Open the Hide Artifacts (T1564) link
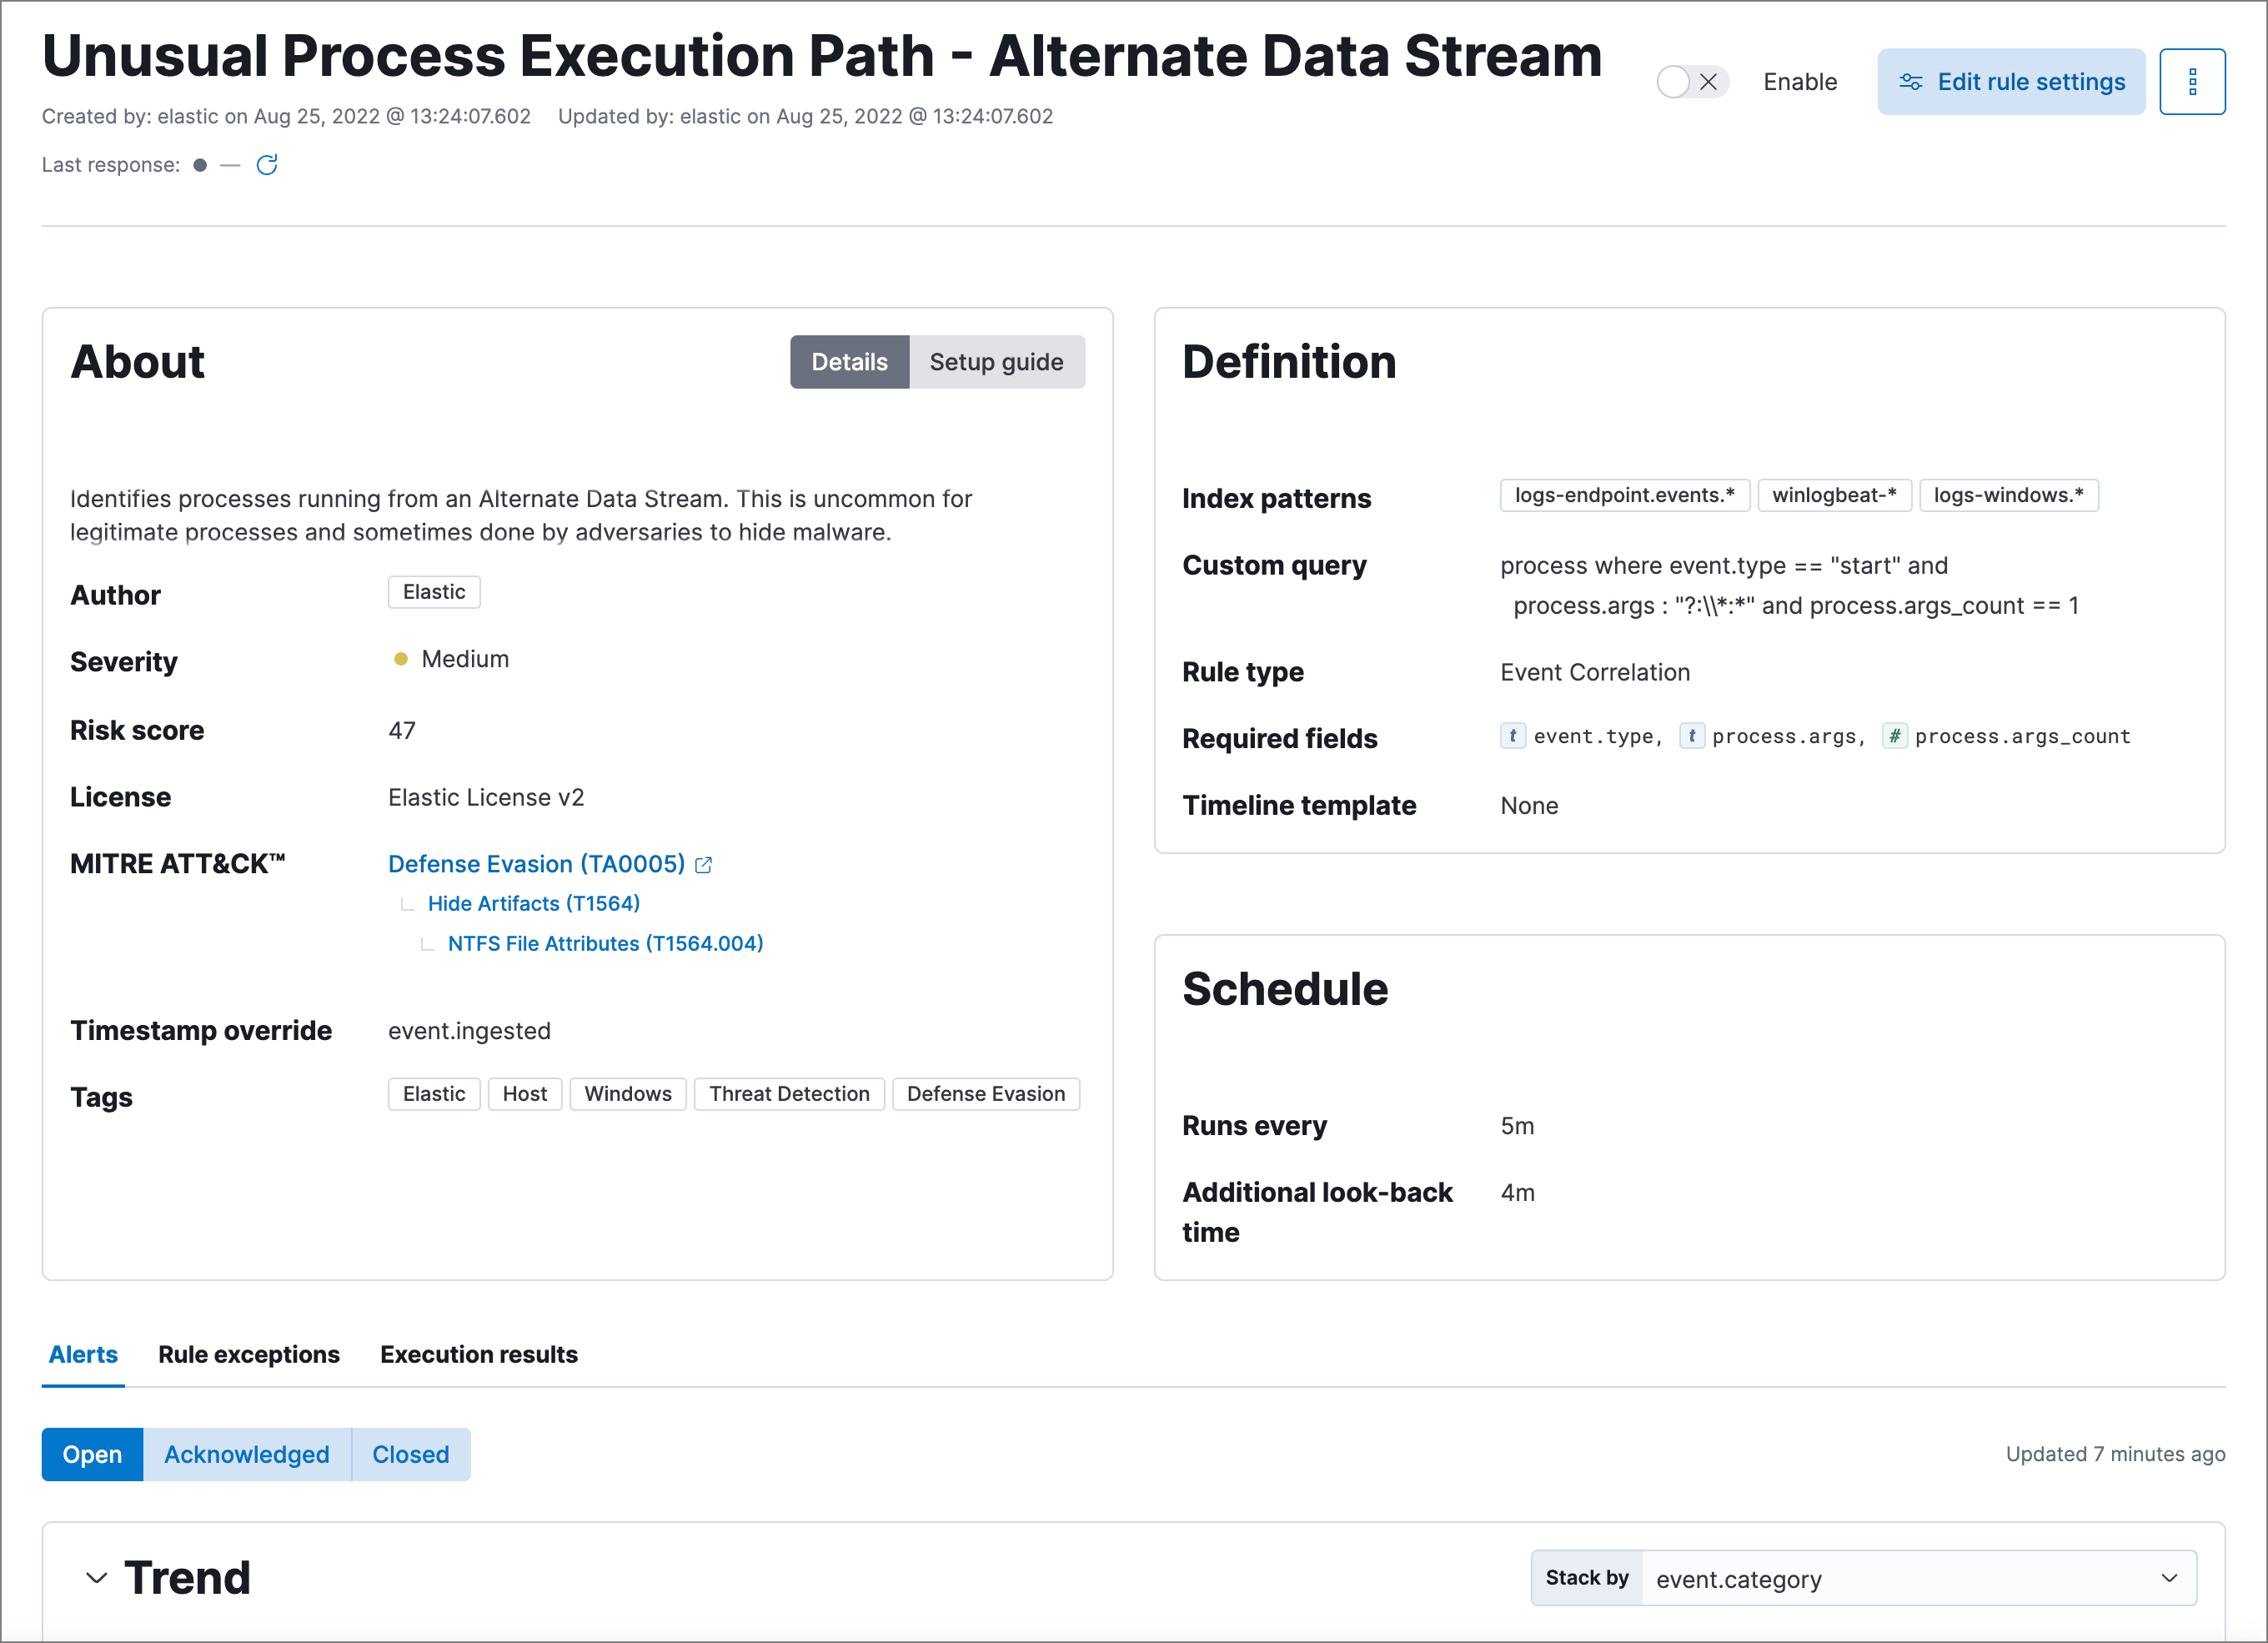The image size is (2268, 1643). point(533,903)
